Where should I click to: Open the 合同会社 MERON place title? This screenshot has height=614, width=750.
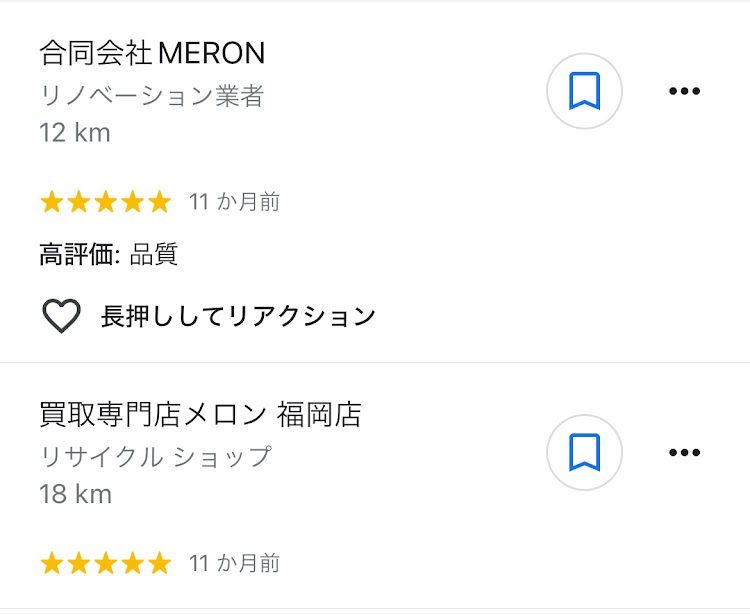(x=152, y=52)
